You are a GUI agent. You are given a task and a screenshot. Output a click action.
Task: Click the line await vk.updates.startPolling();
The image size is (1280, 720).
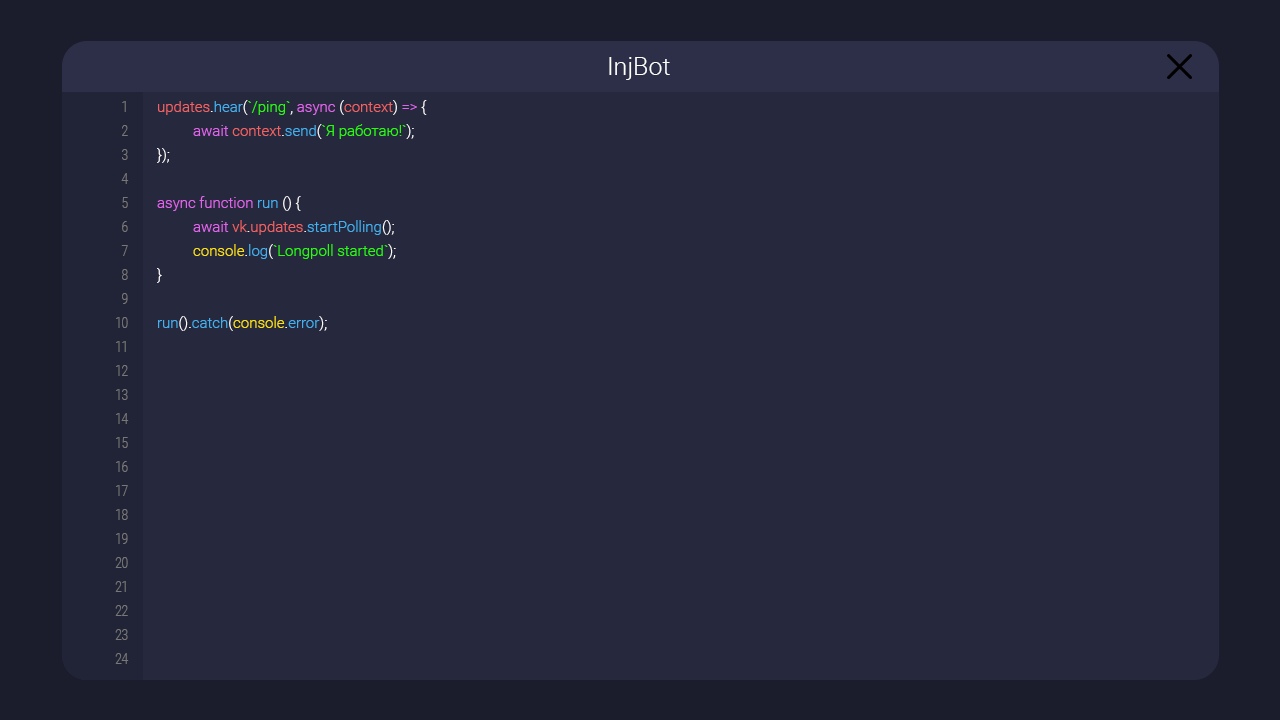coord(294,227)
